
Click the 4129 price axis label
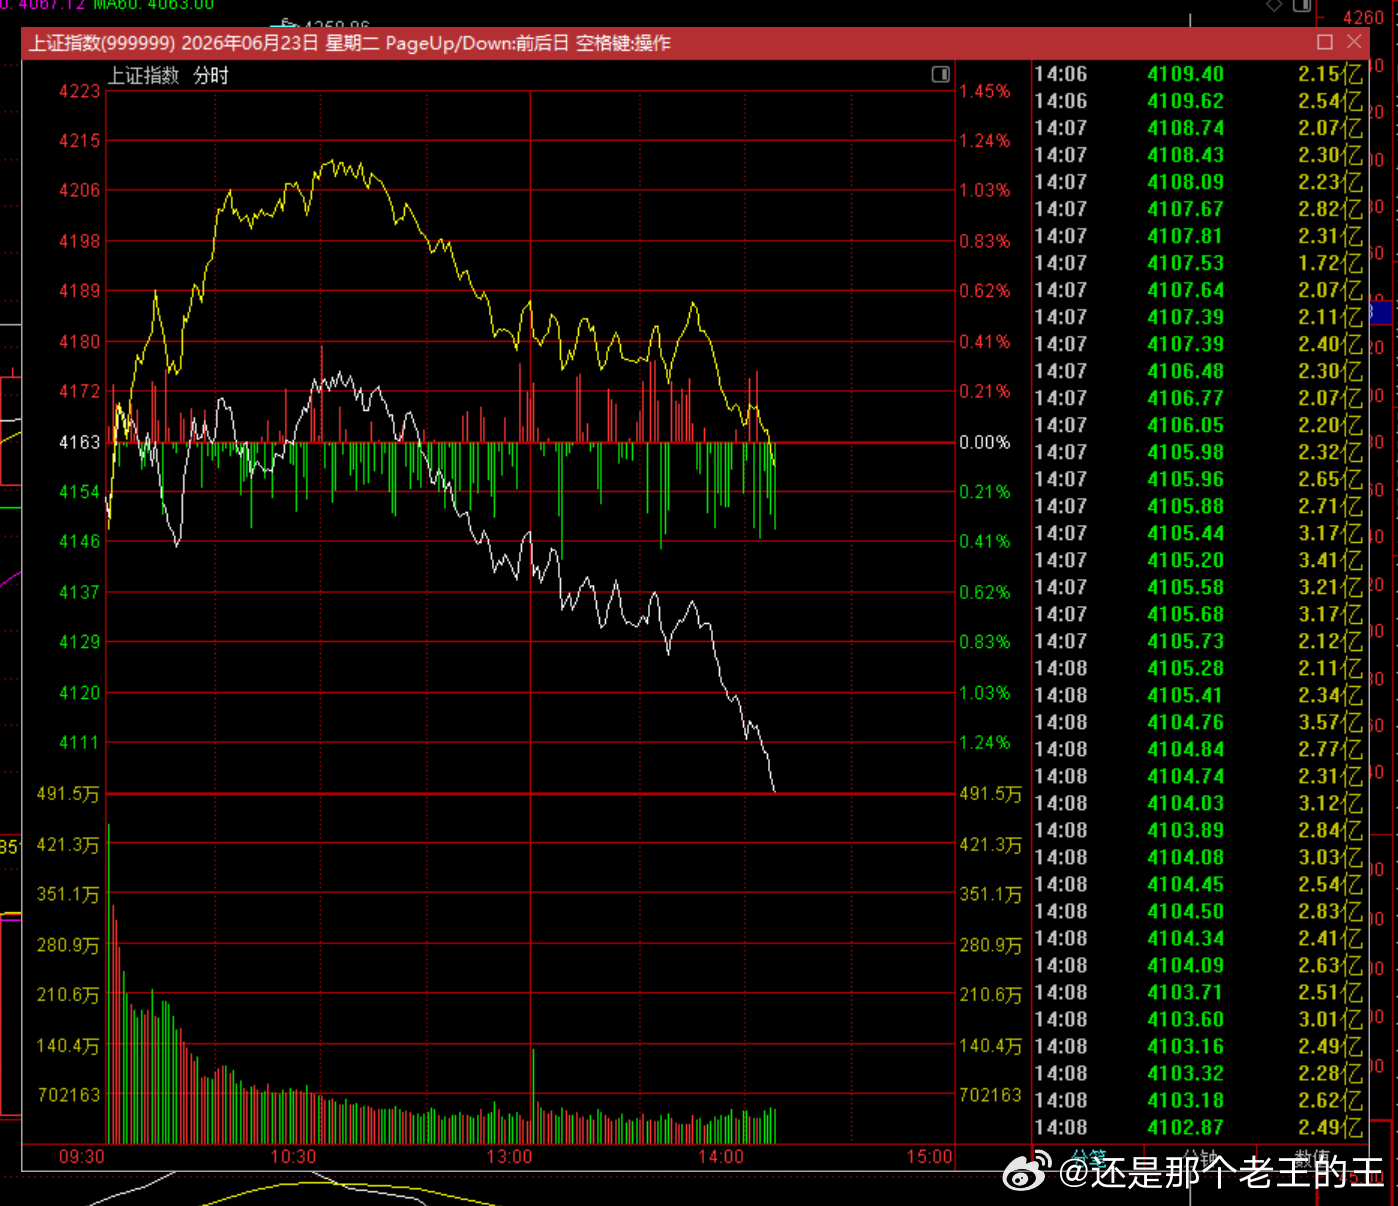[80, 642]
